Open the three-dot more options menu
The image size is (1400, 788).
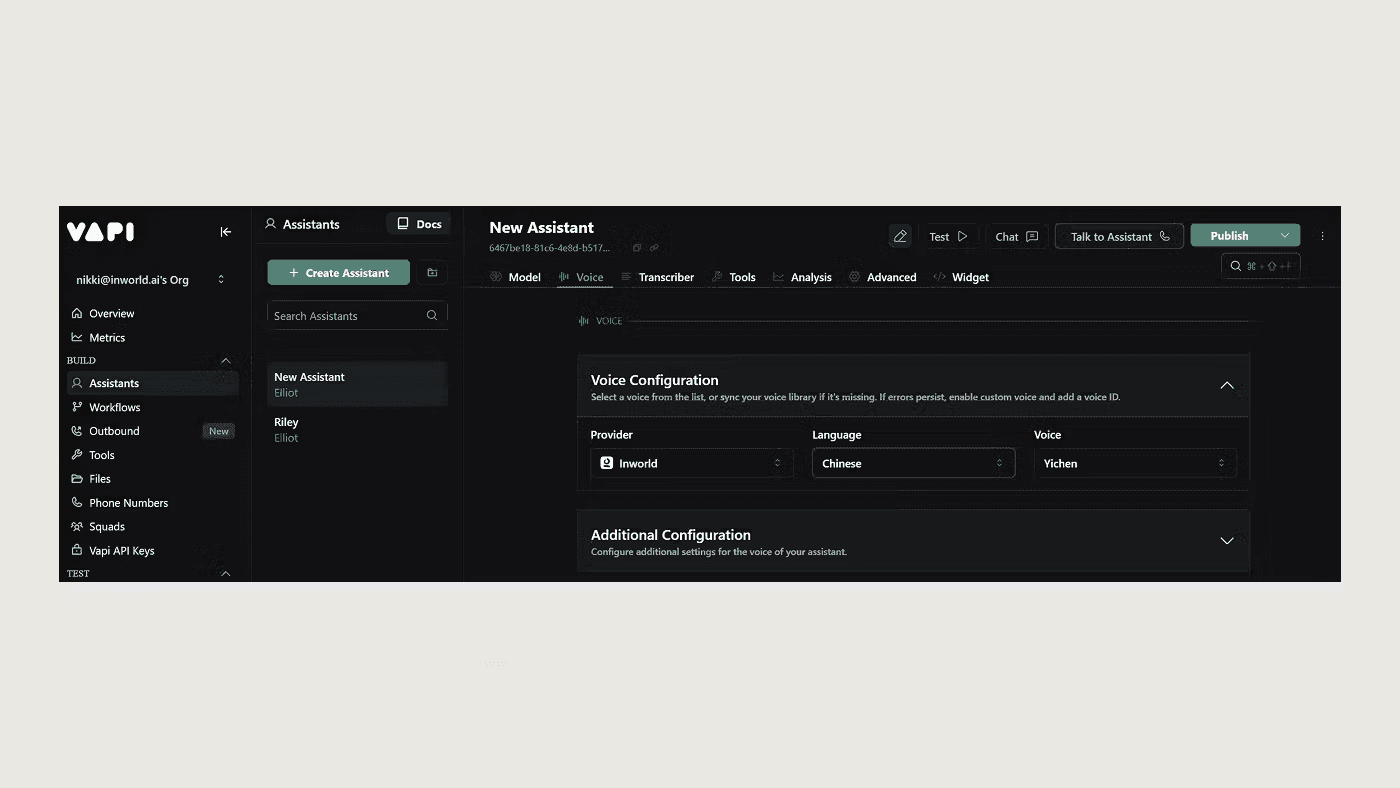(x=1322, y=237)
